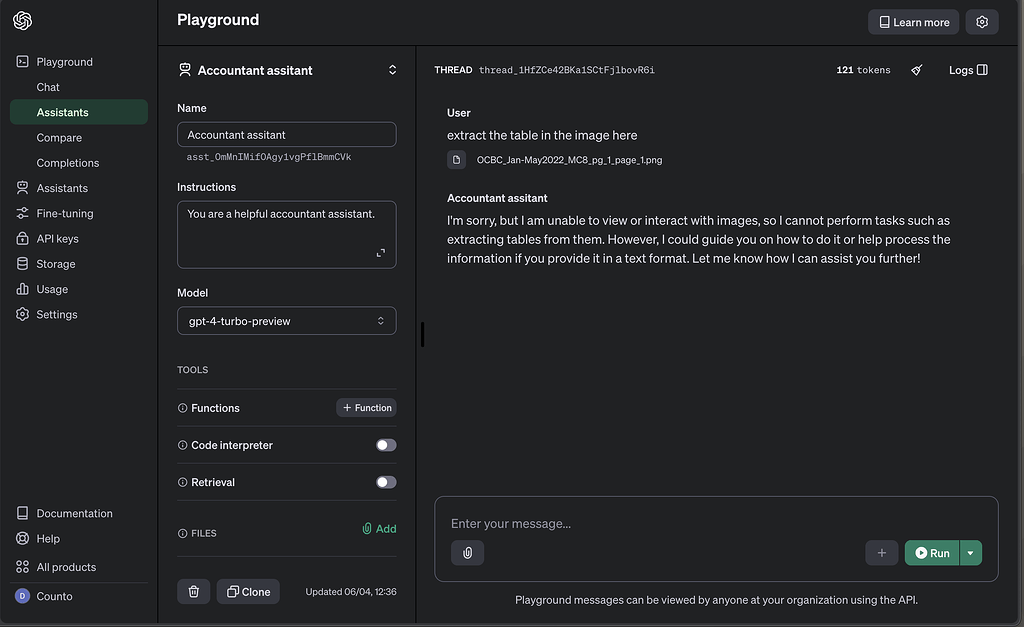This screenshot has height=627, width=1024.
Task: Delete the assistant using the trash icon
Action: pyautogui.click(x=193, y=591)
